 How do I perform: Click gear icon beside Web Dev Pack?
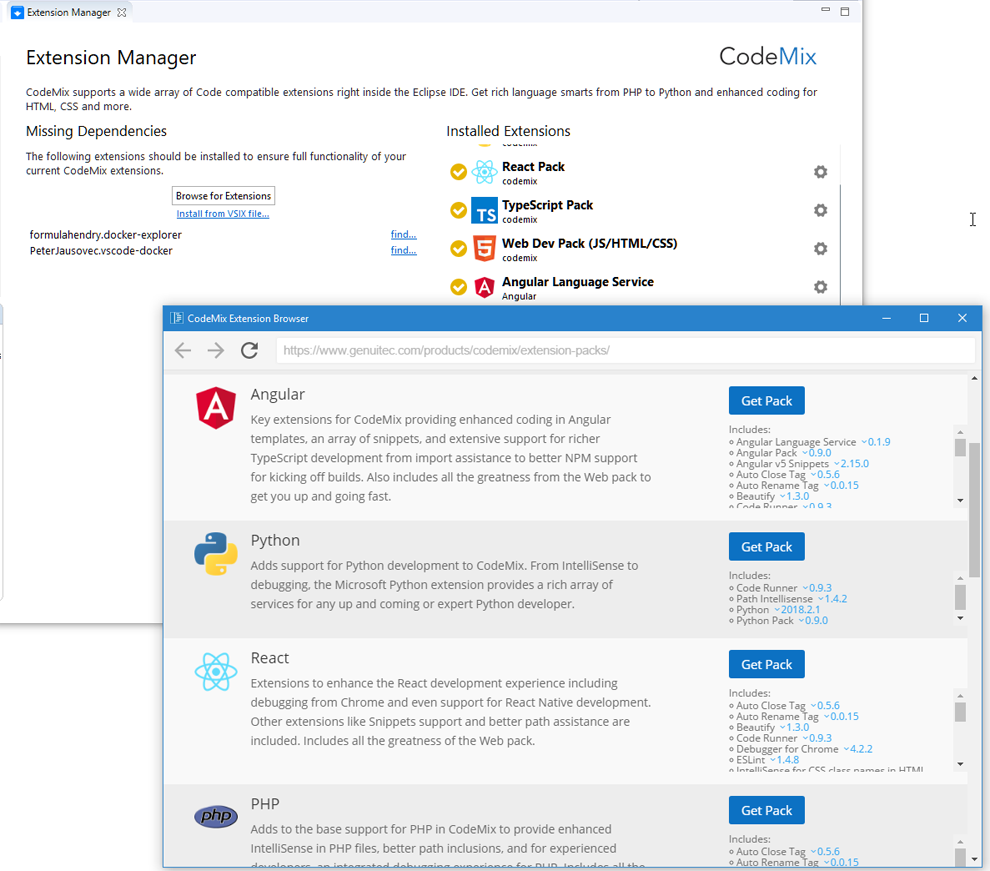click(820, 249)
